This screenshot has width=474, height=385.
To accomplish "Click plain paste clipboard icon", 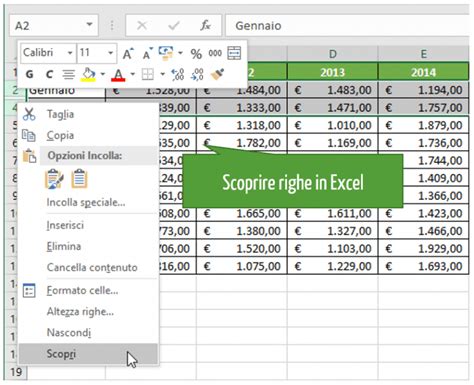I will click(79, 179).
